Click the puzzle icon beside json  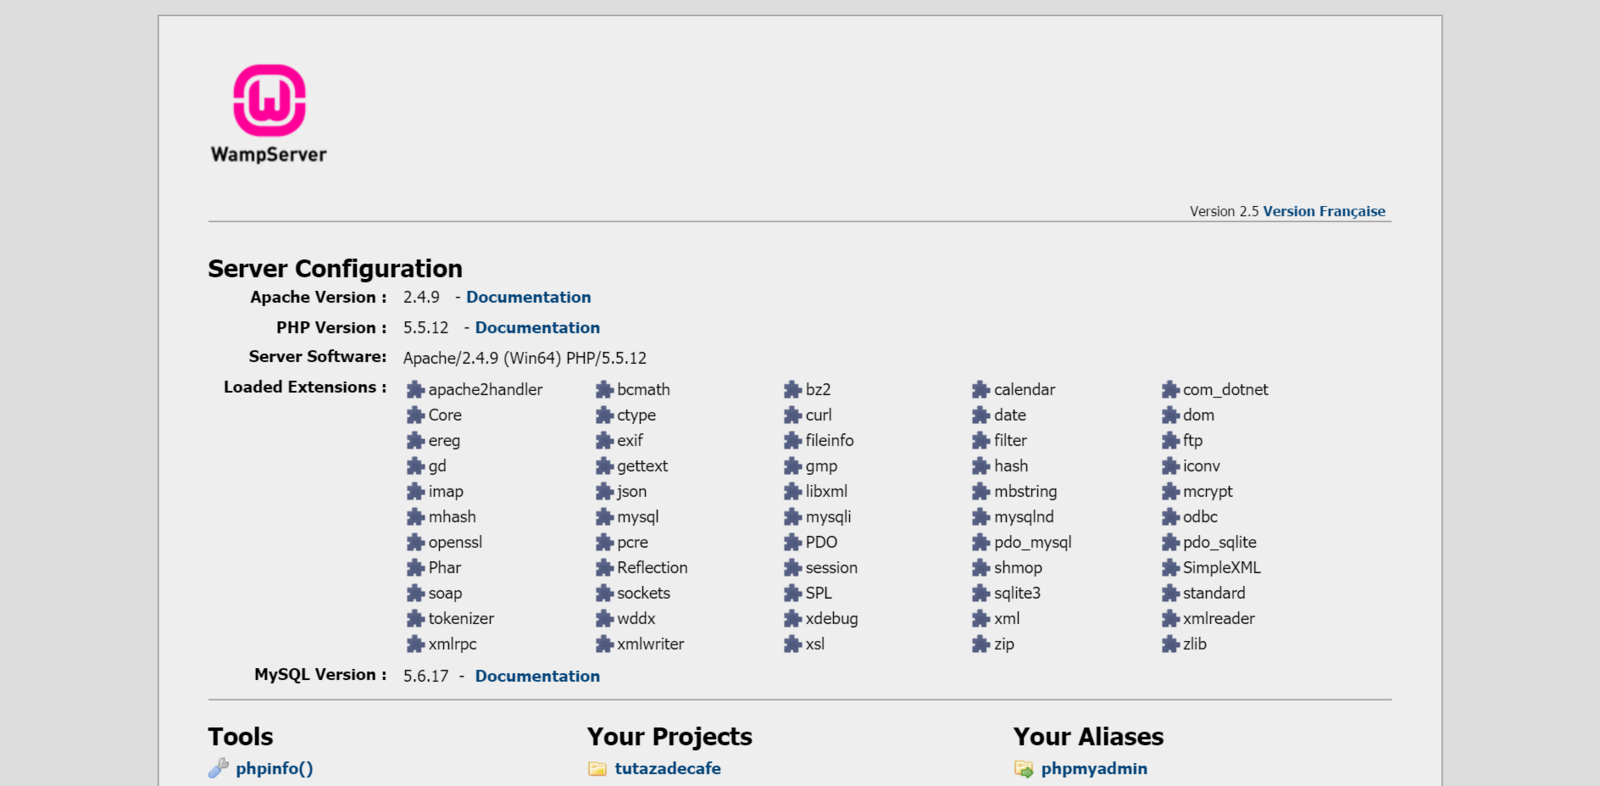click(604, 491)
